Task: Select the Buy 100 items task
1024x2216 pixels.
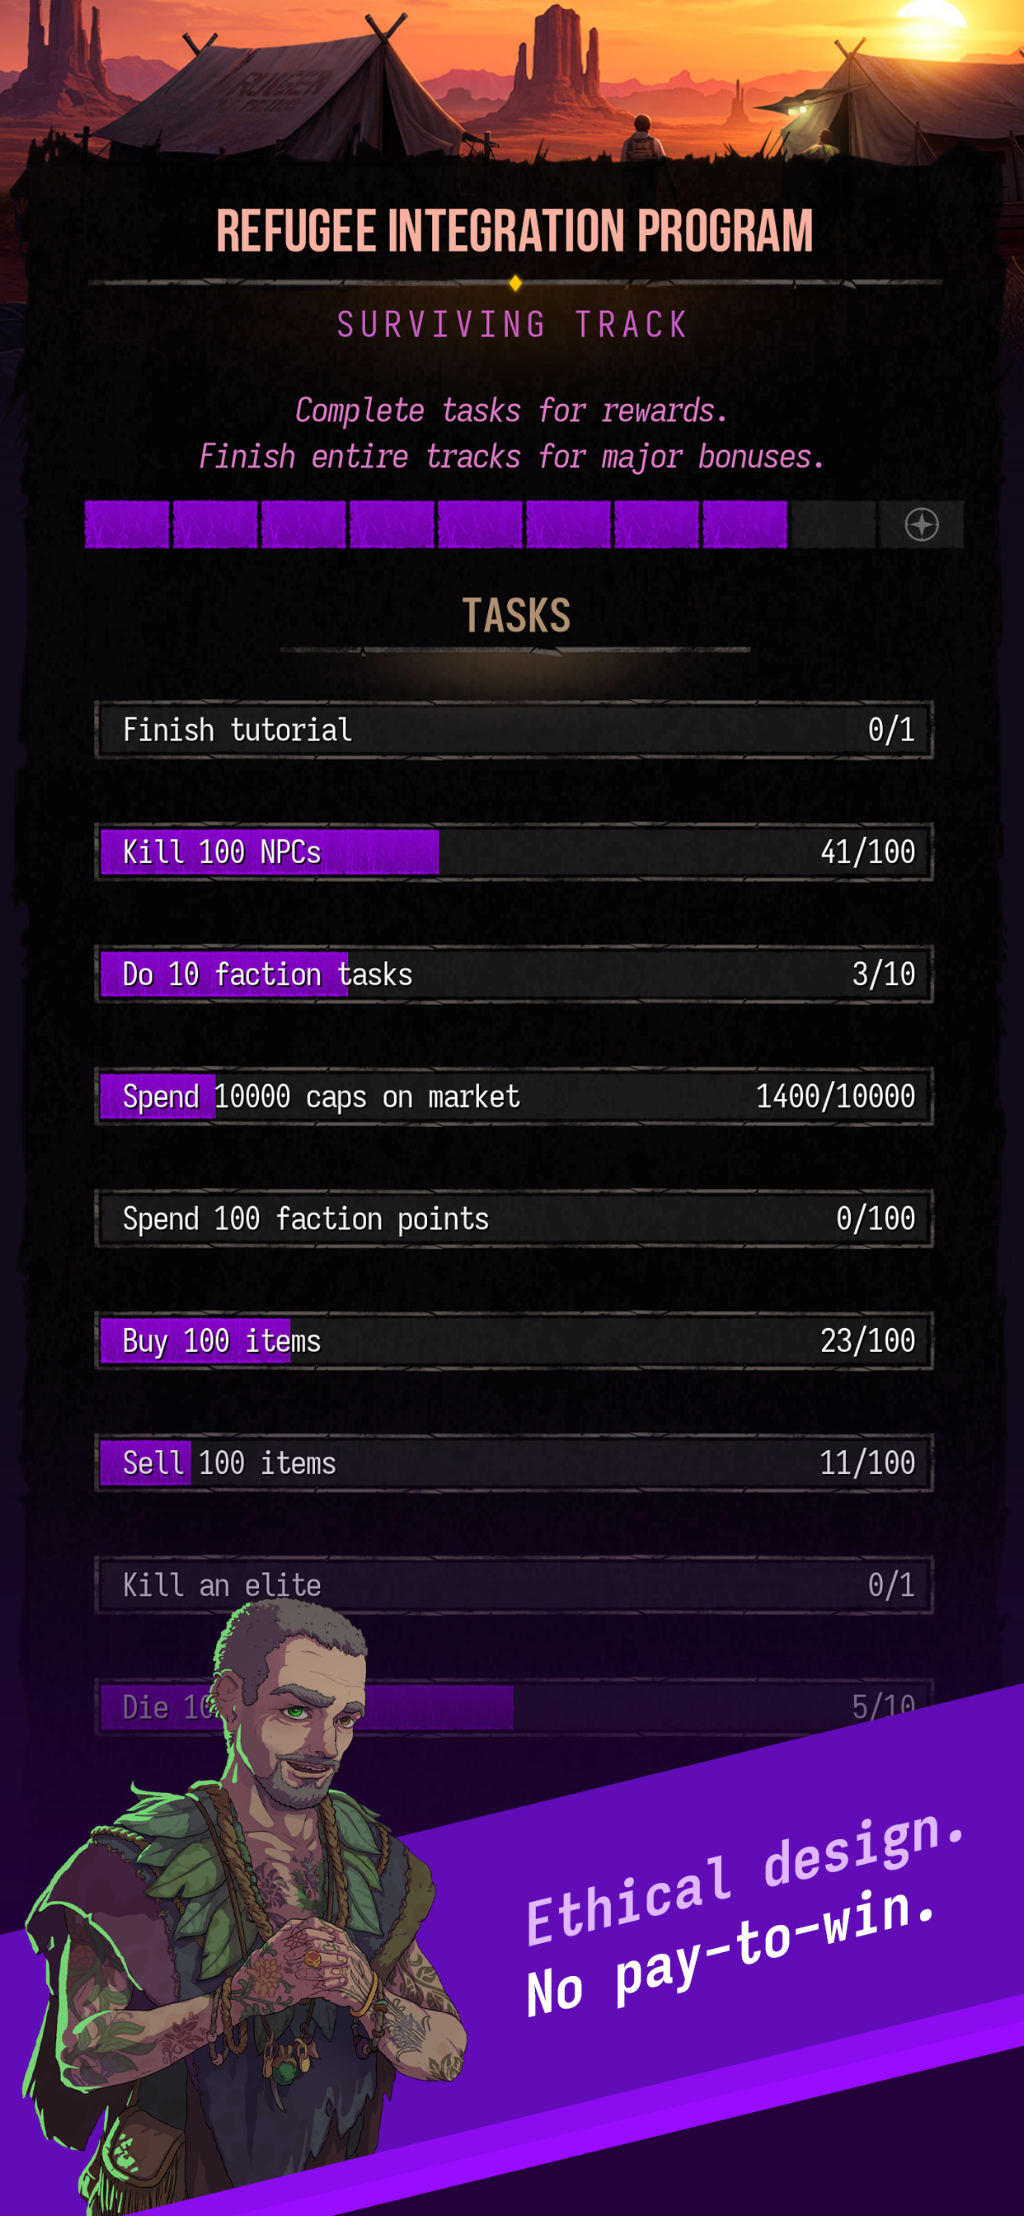Action: click(514, 1341)
